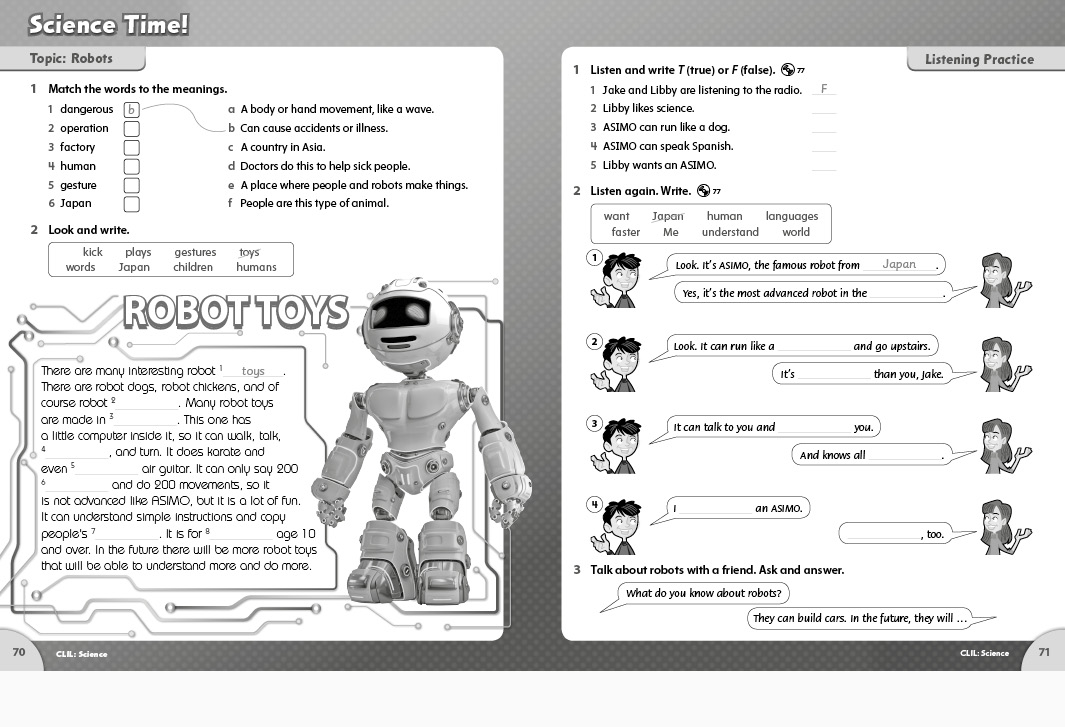Click definition 'A country in Asia.'
The height and width of the screenshot is (727, 1065).
pos(283,147)
